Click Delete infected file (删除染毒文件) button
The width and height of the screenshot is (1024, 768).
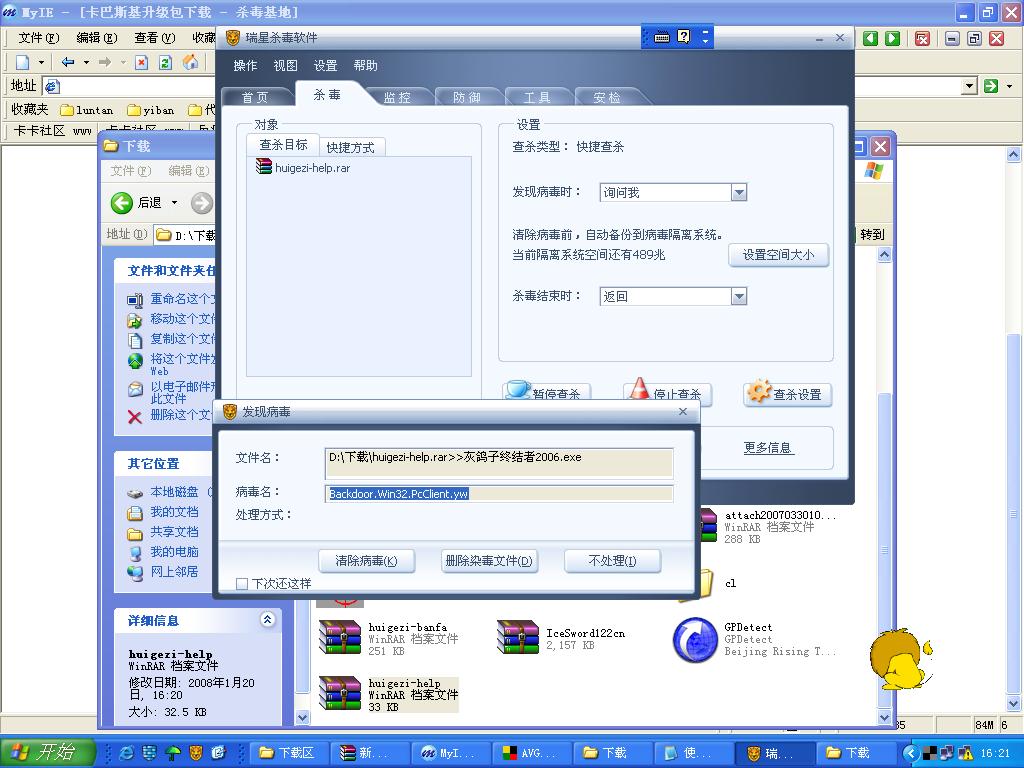(x=489, y=561)
